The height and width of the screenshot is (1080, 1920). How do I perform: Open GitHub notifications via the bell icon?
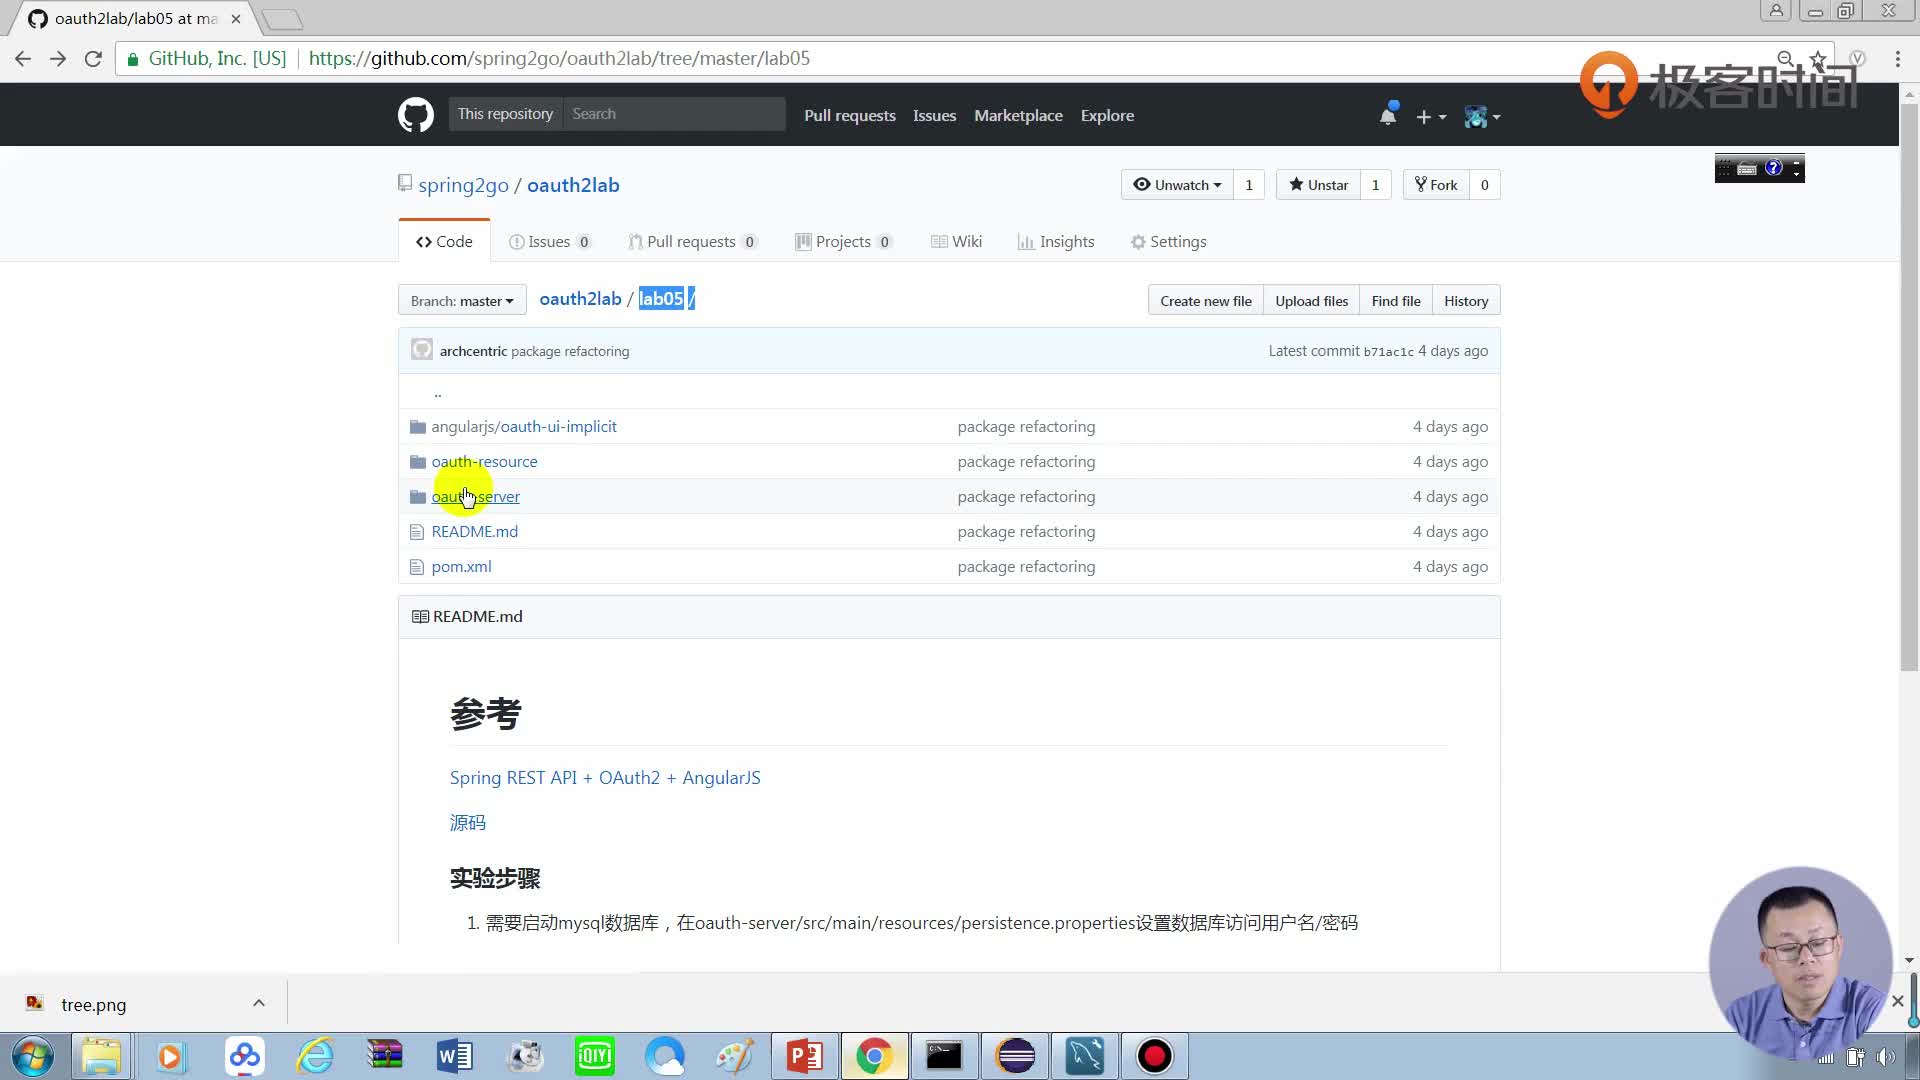click(x=1388, y=114)
